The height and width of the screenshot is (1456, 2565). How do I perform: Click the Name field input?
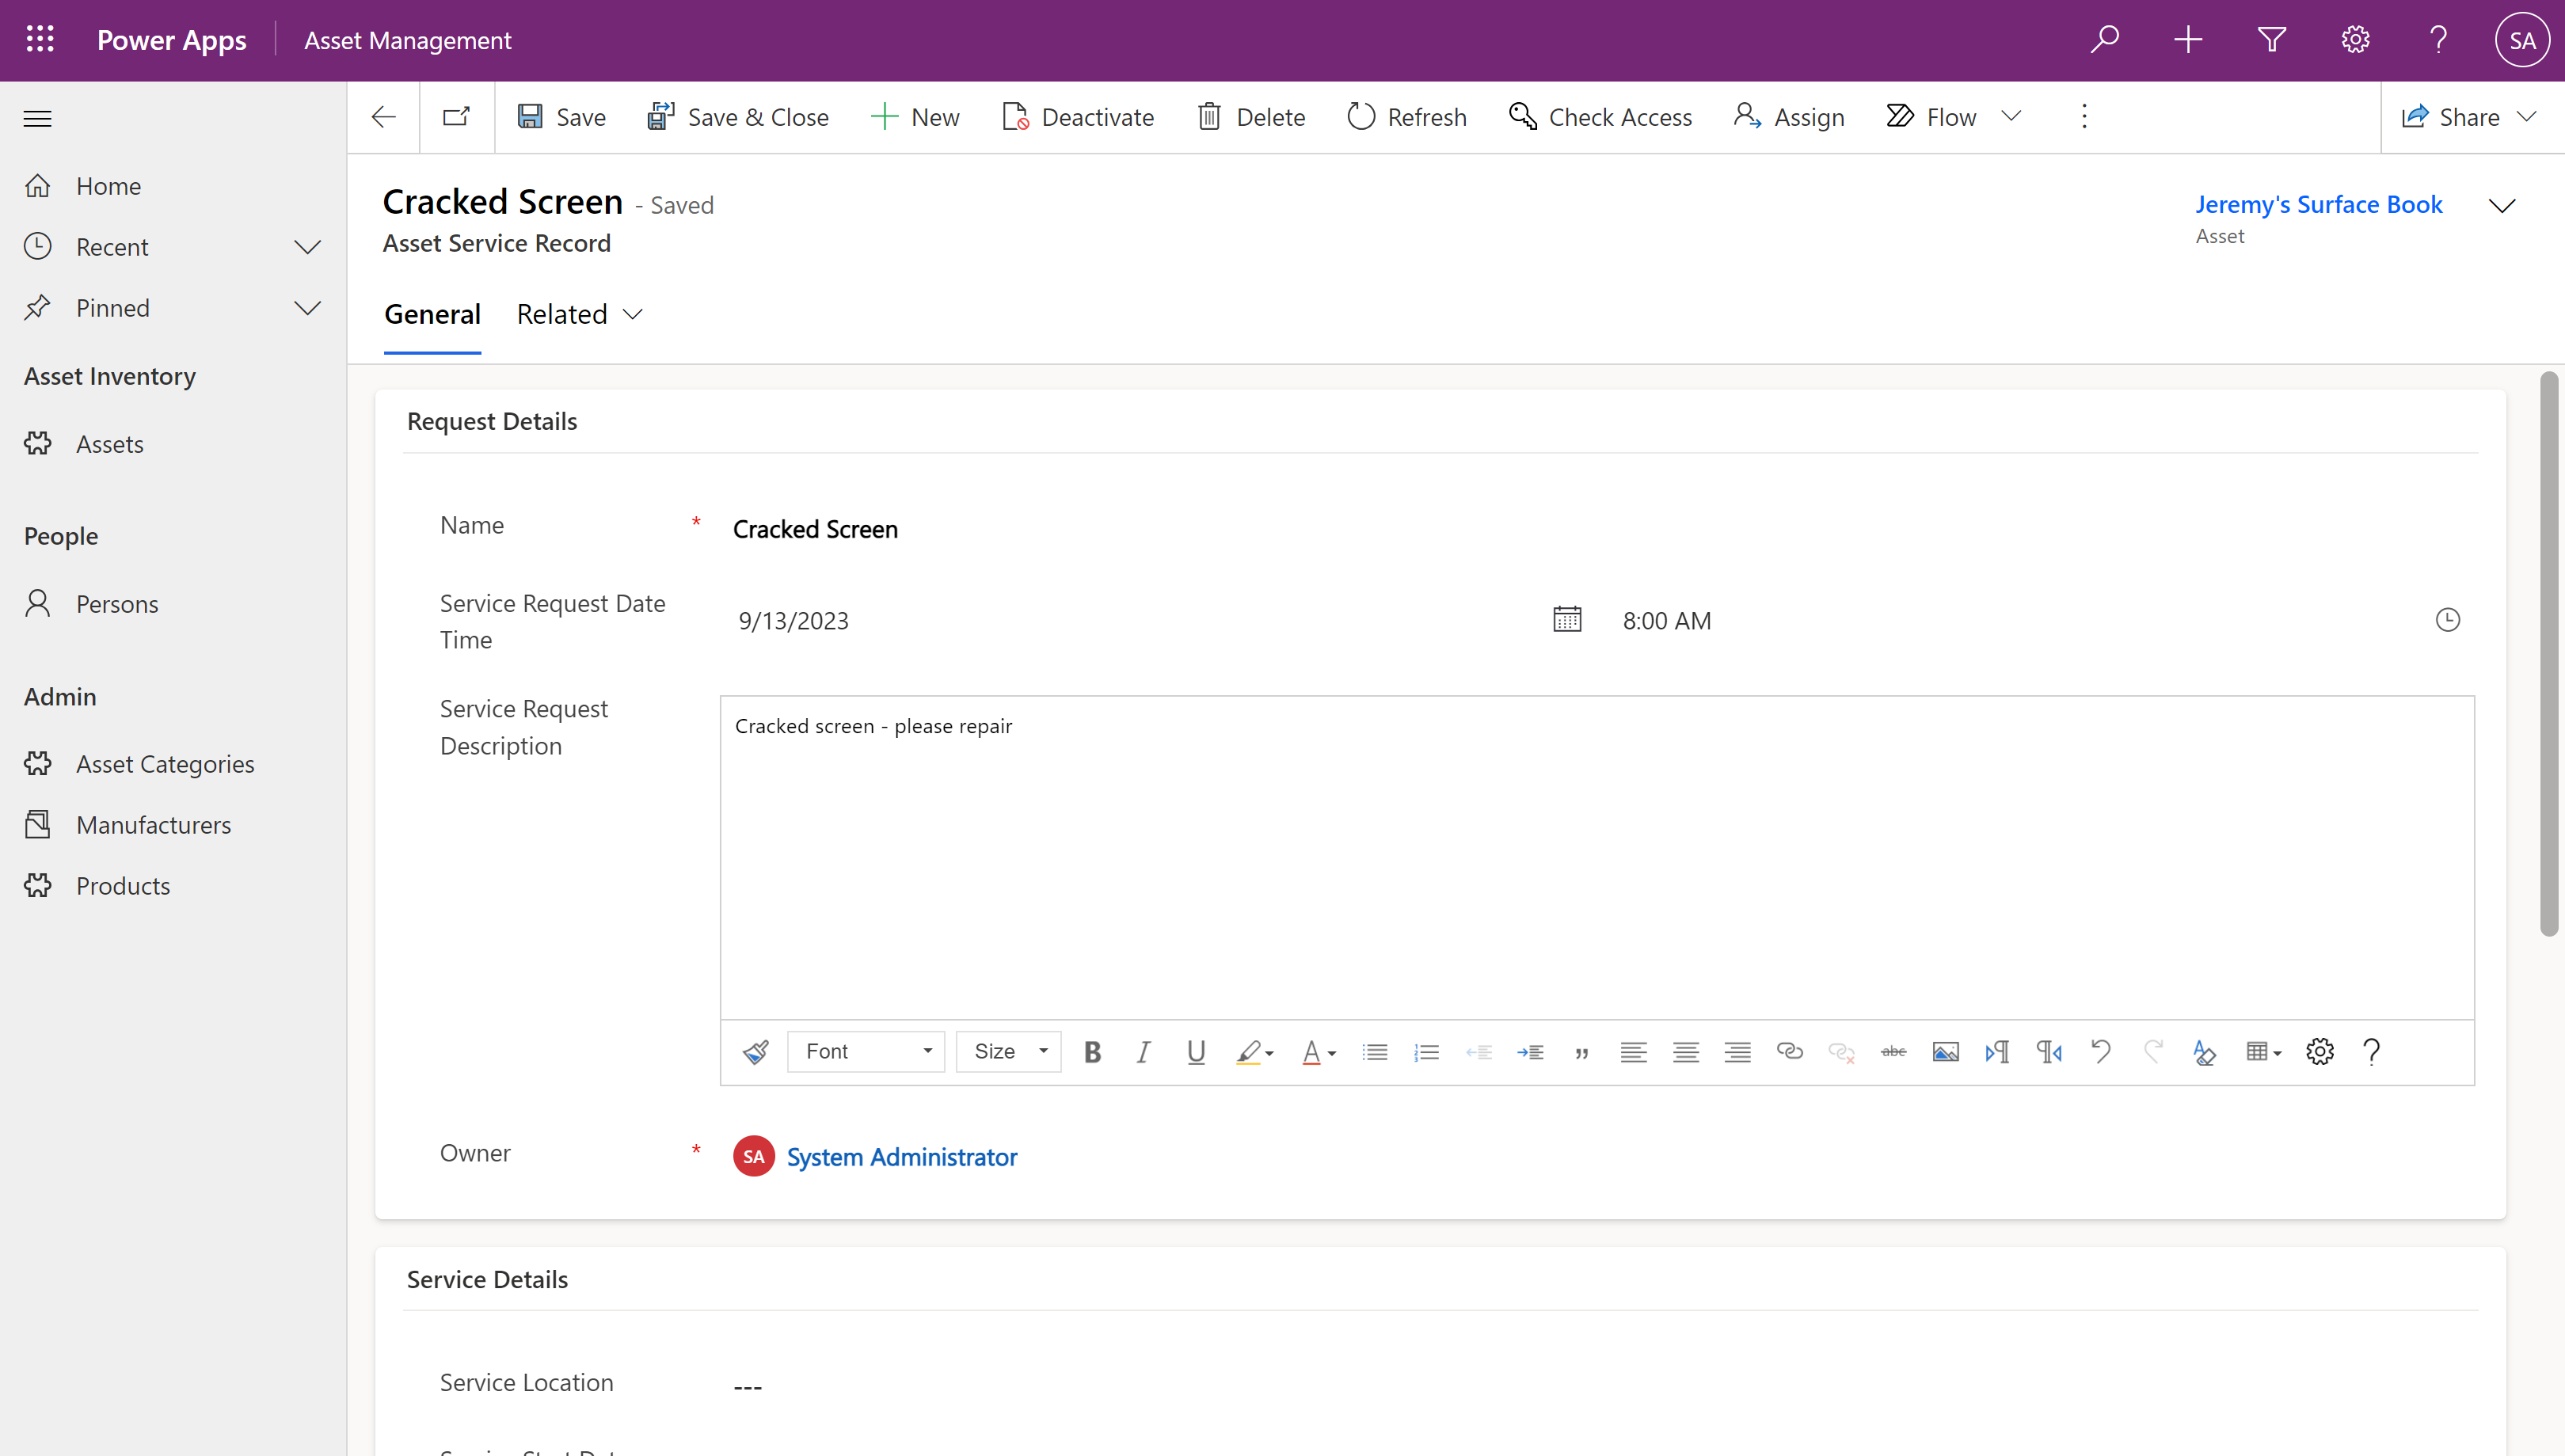[x=1597, y=529]
